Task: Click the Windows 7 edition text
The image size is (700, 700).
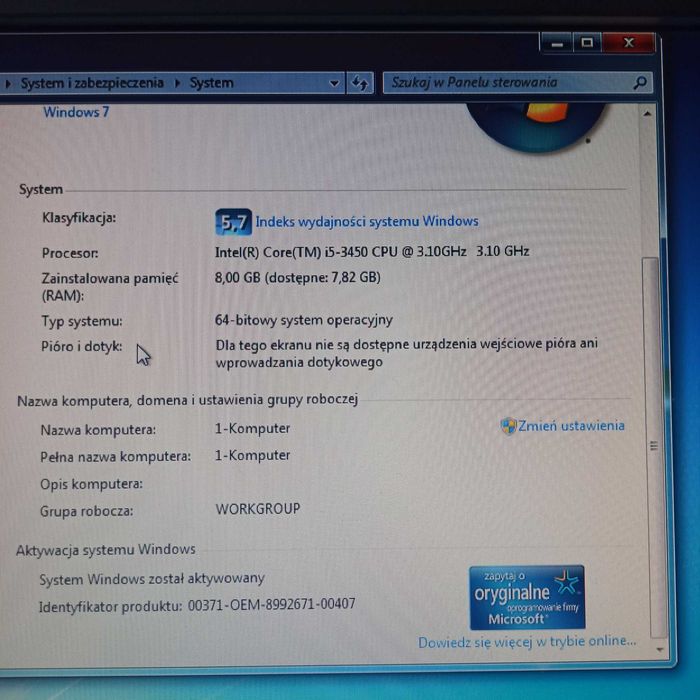Action: coord(76,112)
